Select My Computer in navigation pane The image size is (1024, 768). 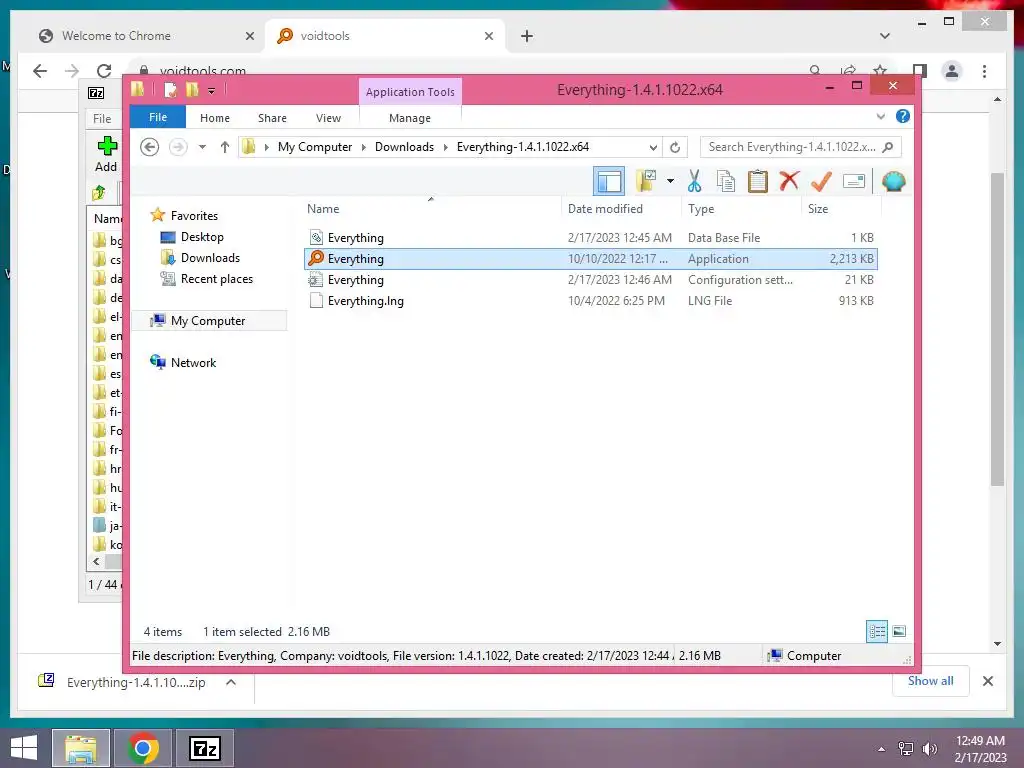click(x=208, y=321)
